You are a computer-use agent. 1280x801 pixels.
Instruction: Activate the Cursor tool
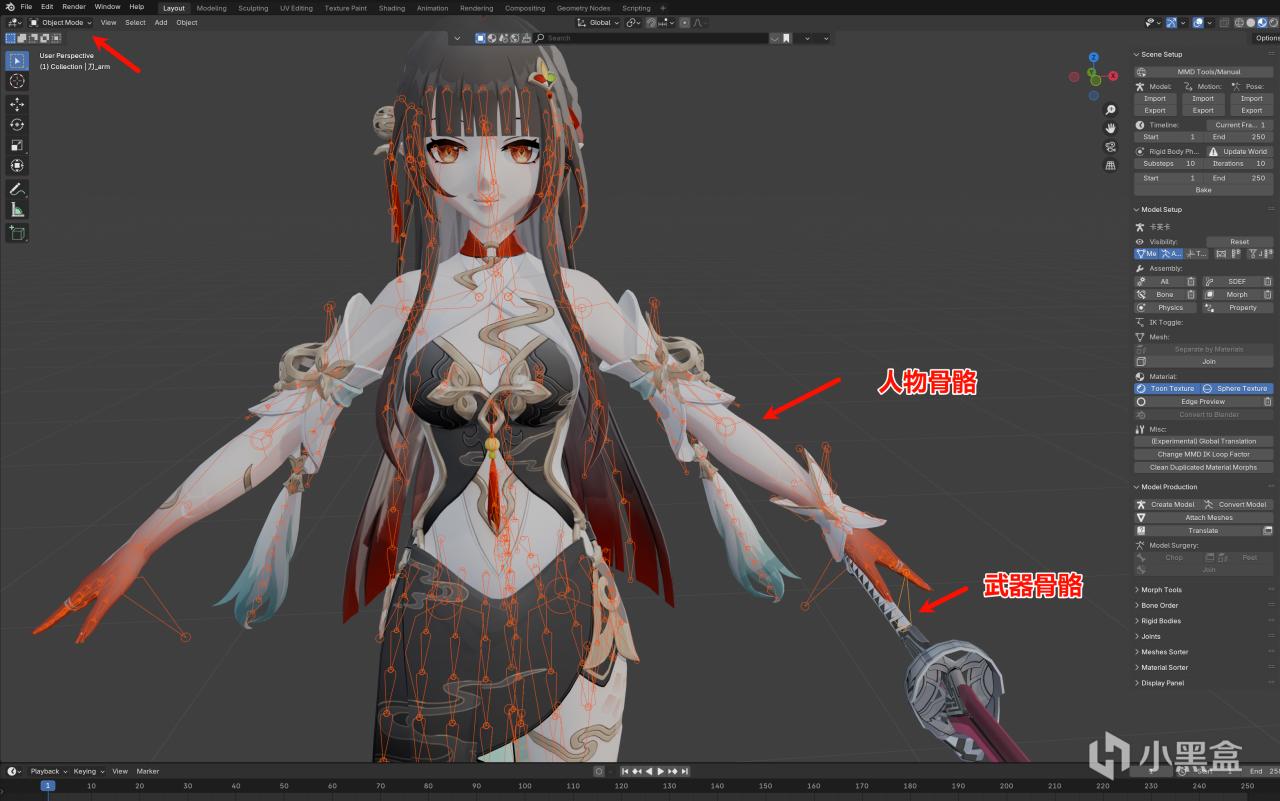(x=17, y=81)
